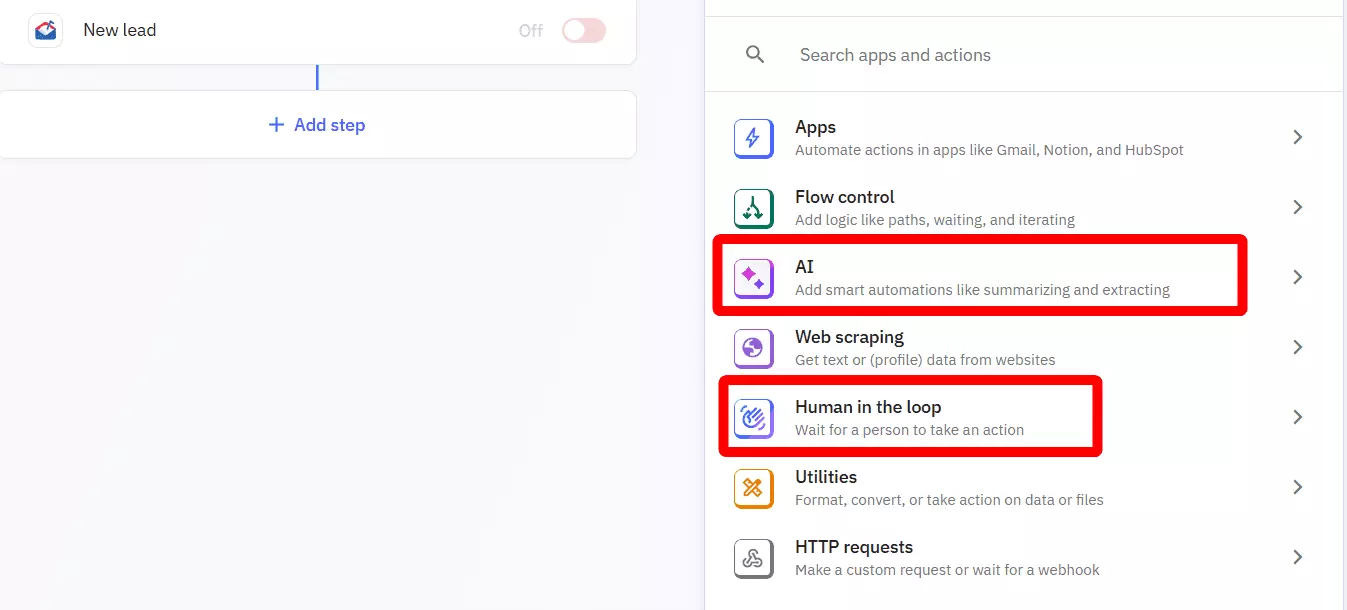Select the AI sparkles icon

coord(753,277)
